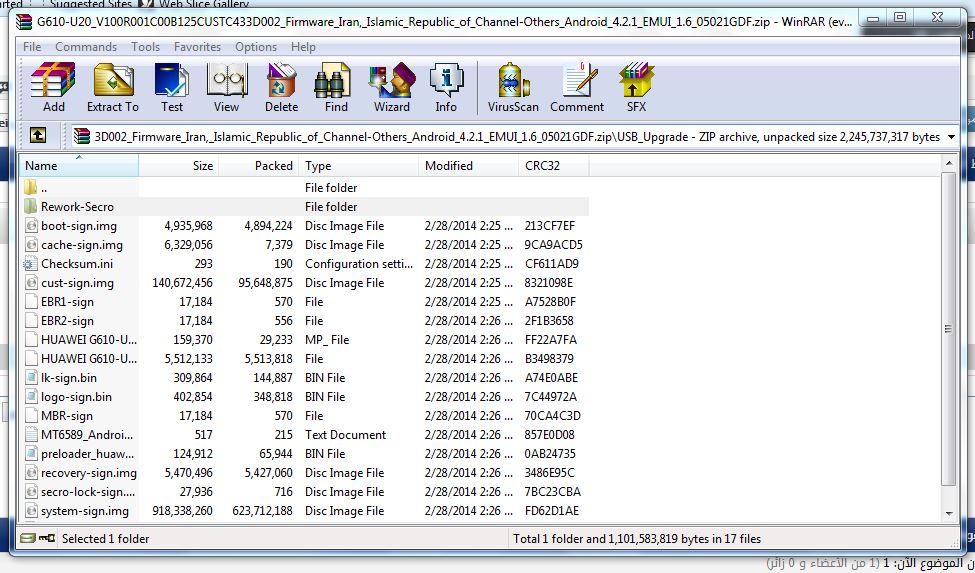Click the status bar drive icon
Image resolution: width=975 pixels, height=573 pixels.
coord(27,538)
